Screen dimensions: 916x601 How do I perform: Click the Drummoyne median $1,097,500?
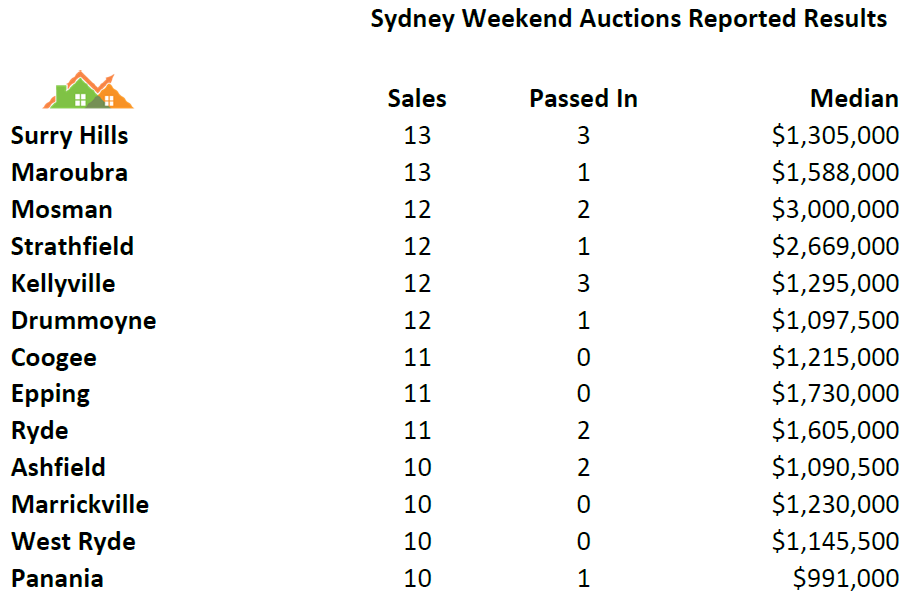pyautogui.click(x=835, y=320)
